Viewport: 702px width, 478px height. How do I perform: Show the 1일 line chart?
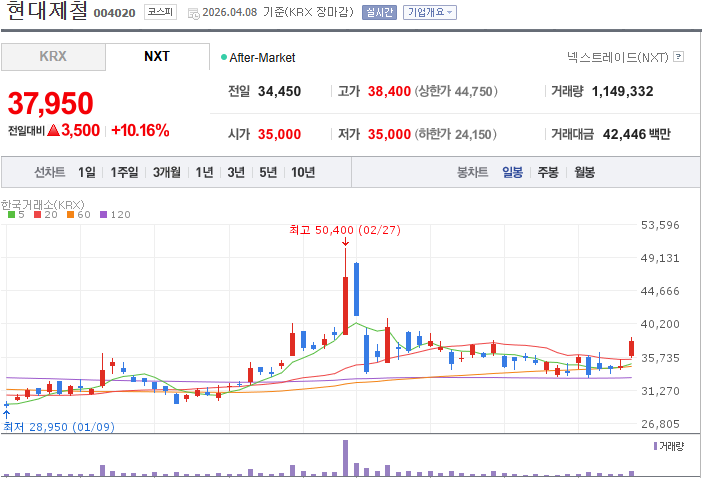[87, 172]
